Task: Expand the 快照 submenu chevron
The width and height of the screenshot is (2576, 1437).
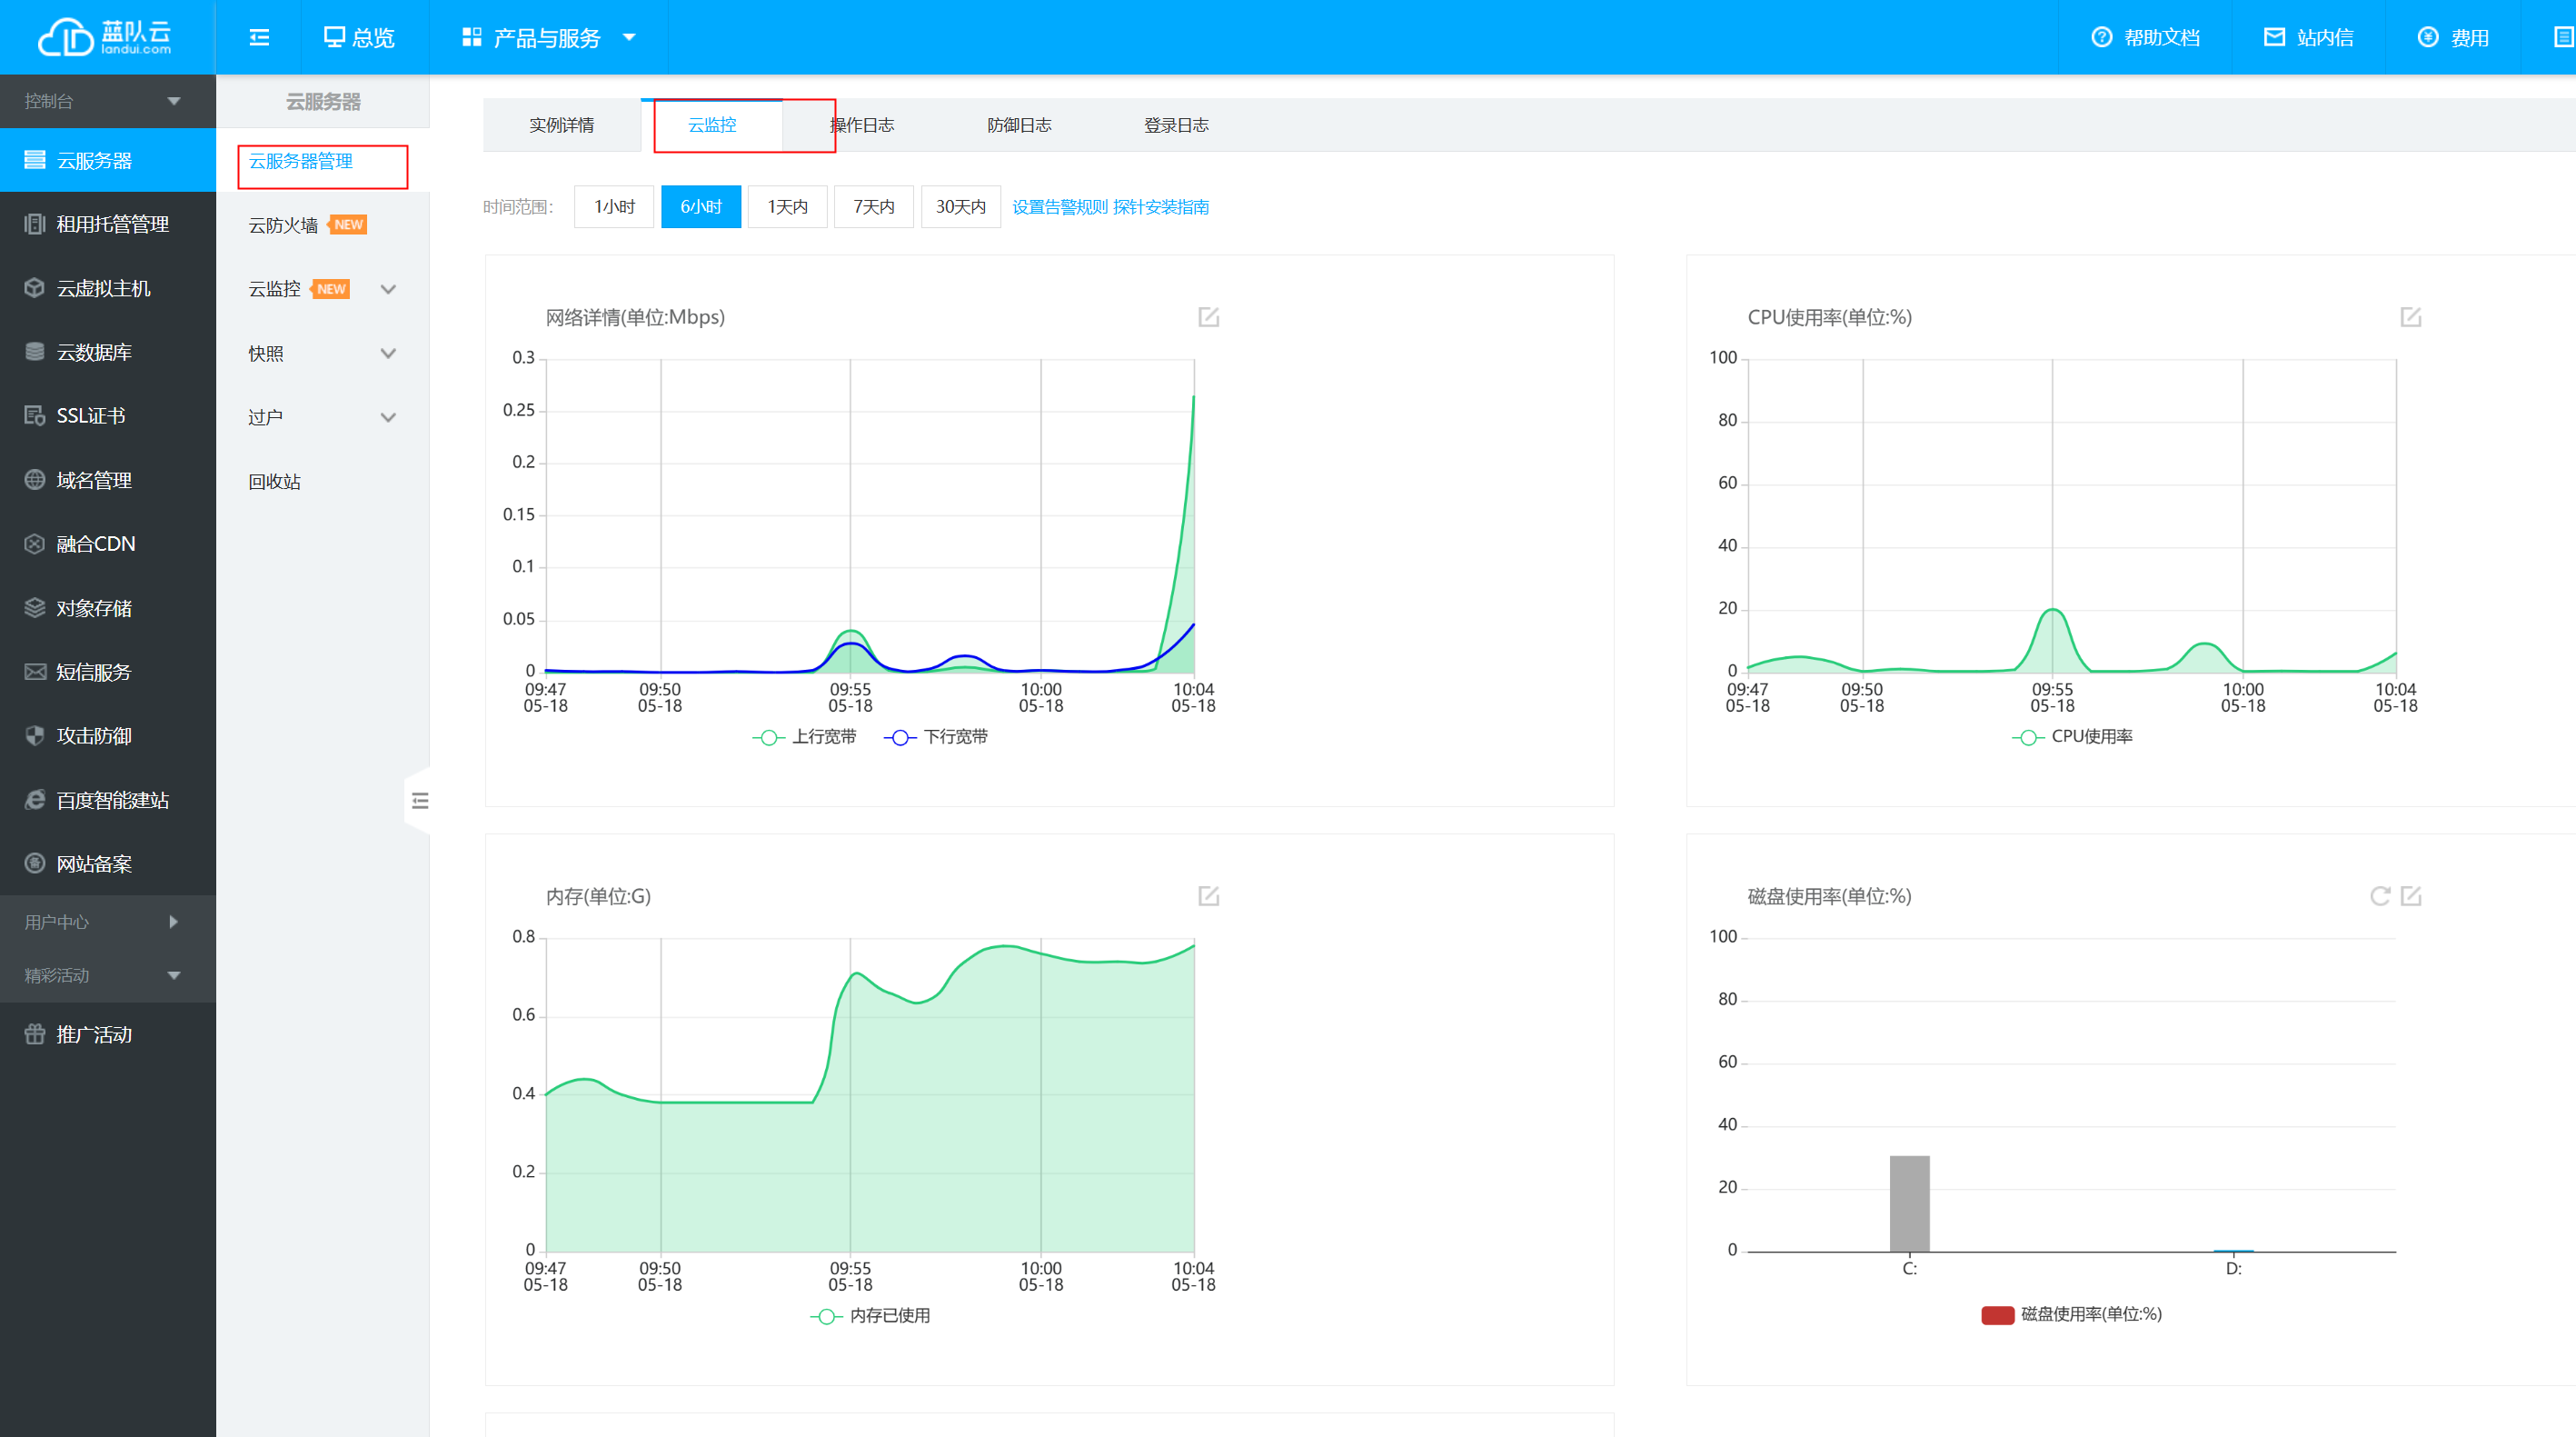Action: (x=388, y=353)
